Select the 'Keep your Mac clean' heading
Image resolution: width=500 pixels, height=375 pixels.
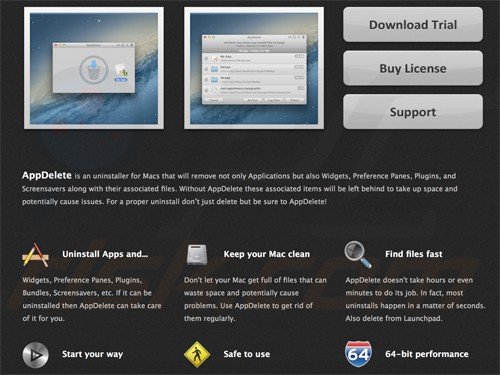[267, 254]
